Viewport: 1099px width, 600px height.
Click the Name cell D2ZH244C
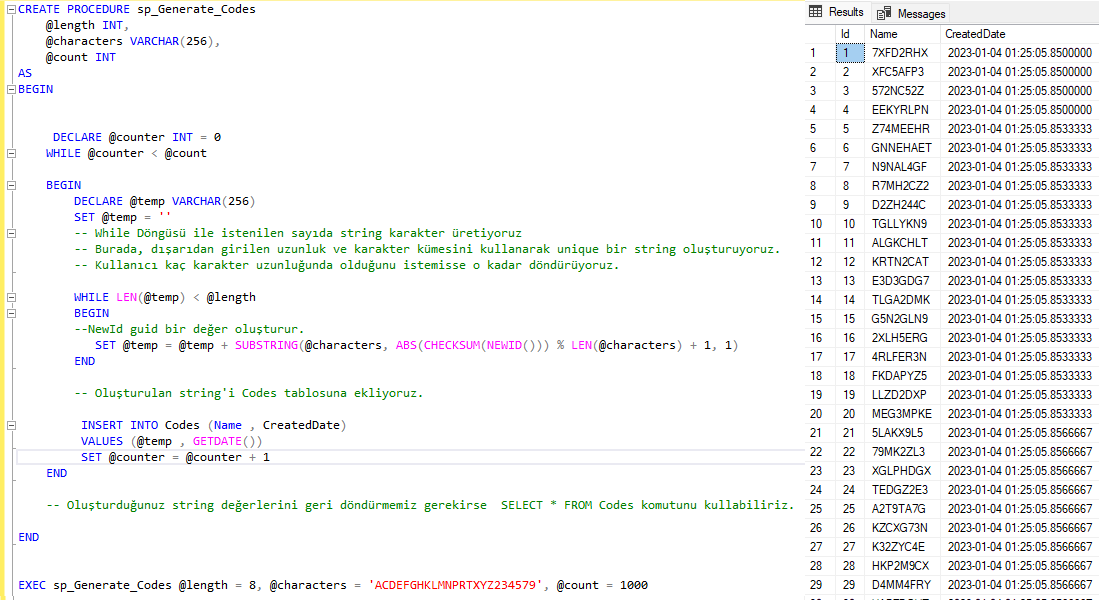pos(901,204)
